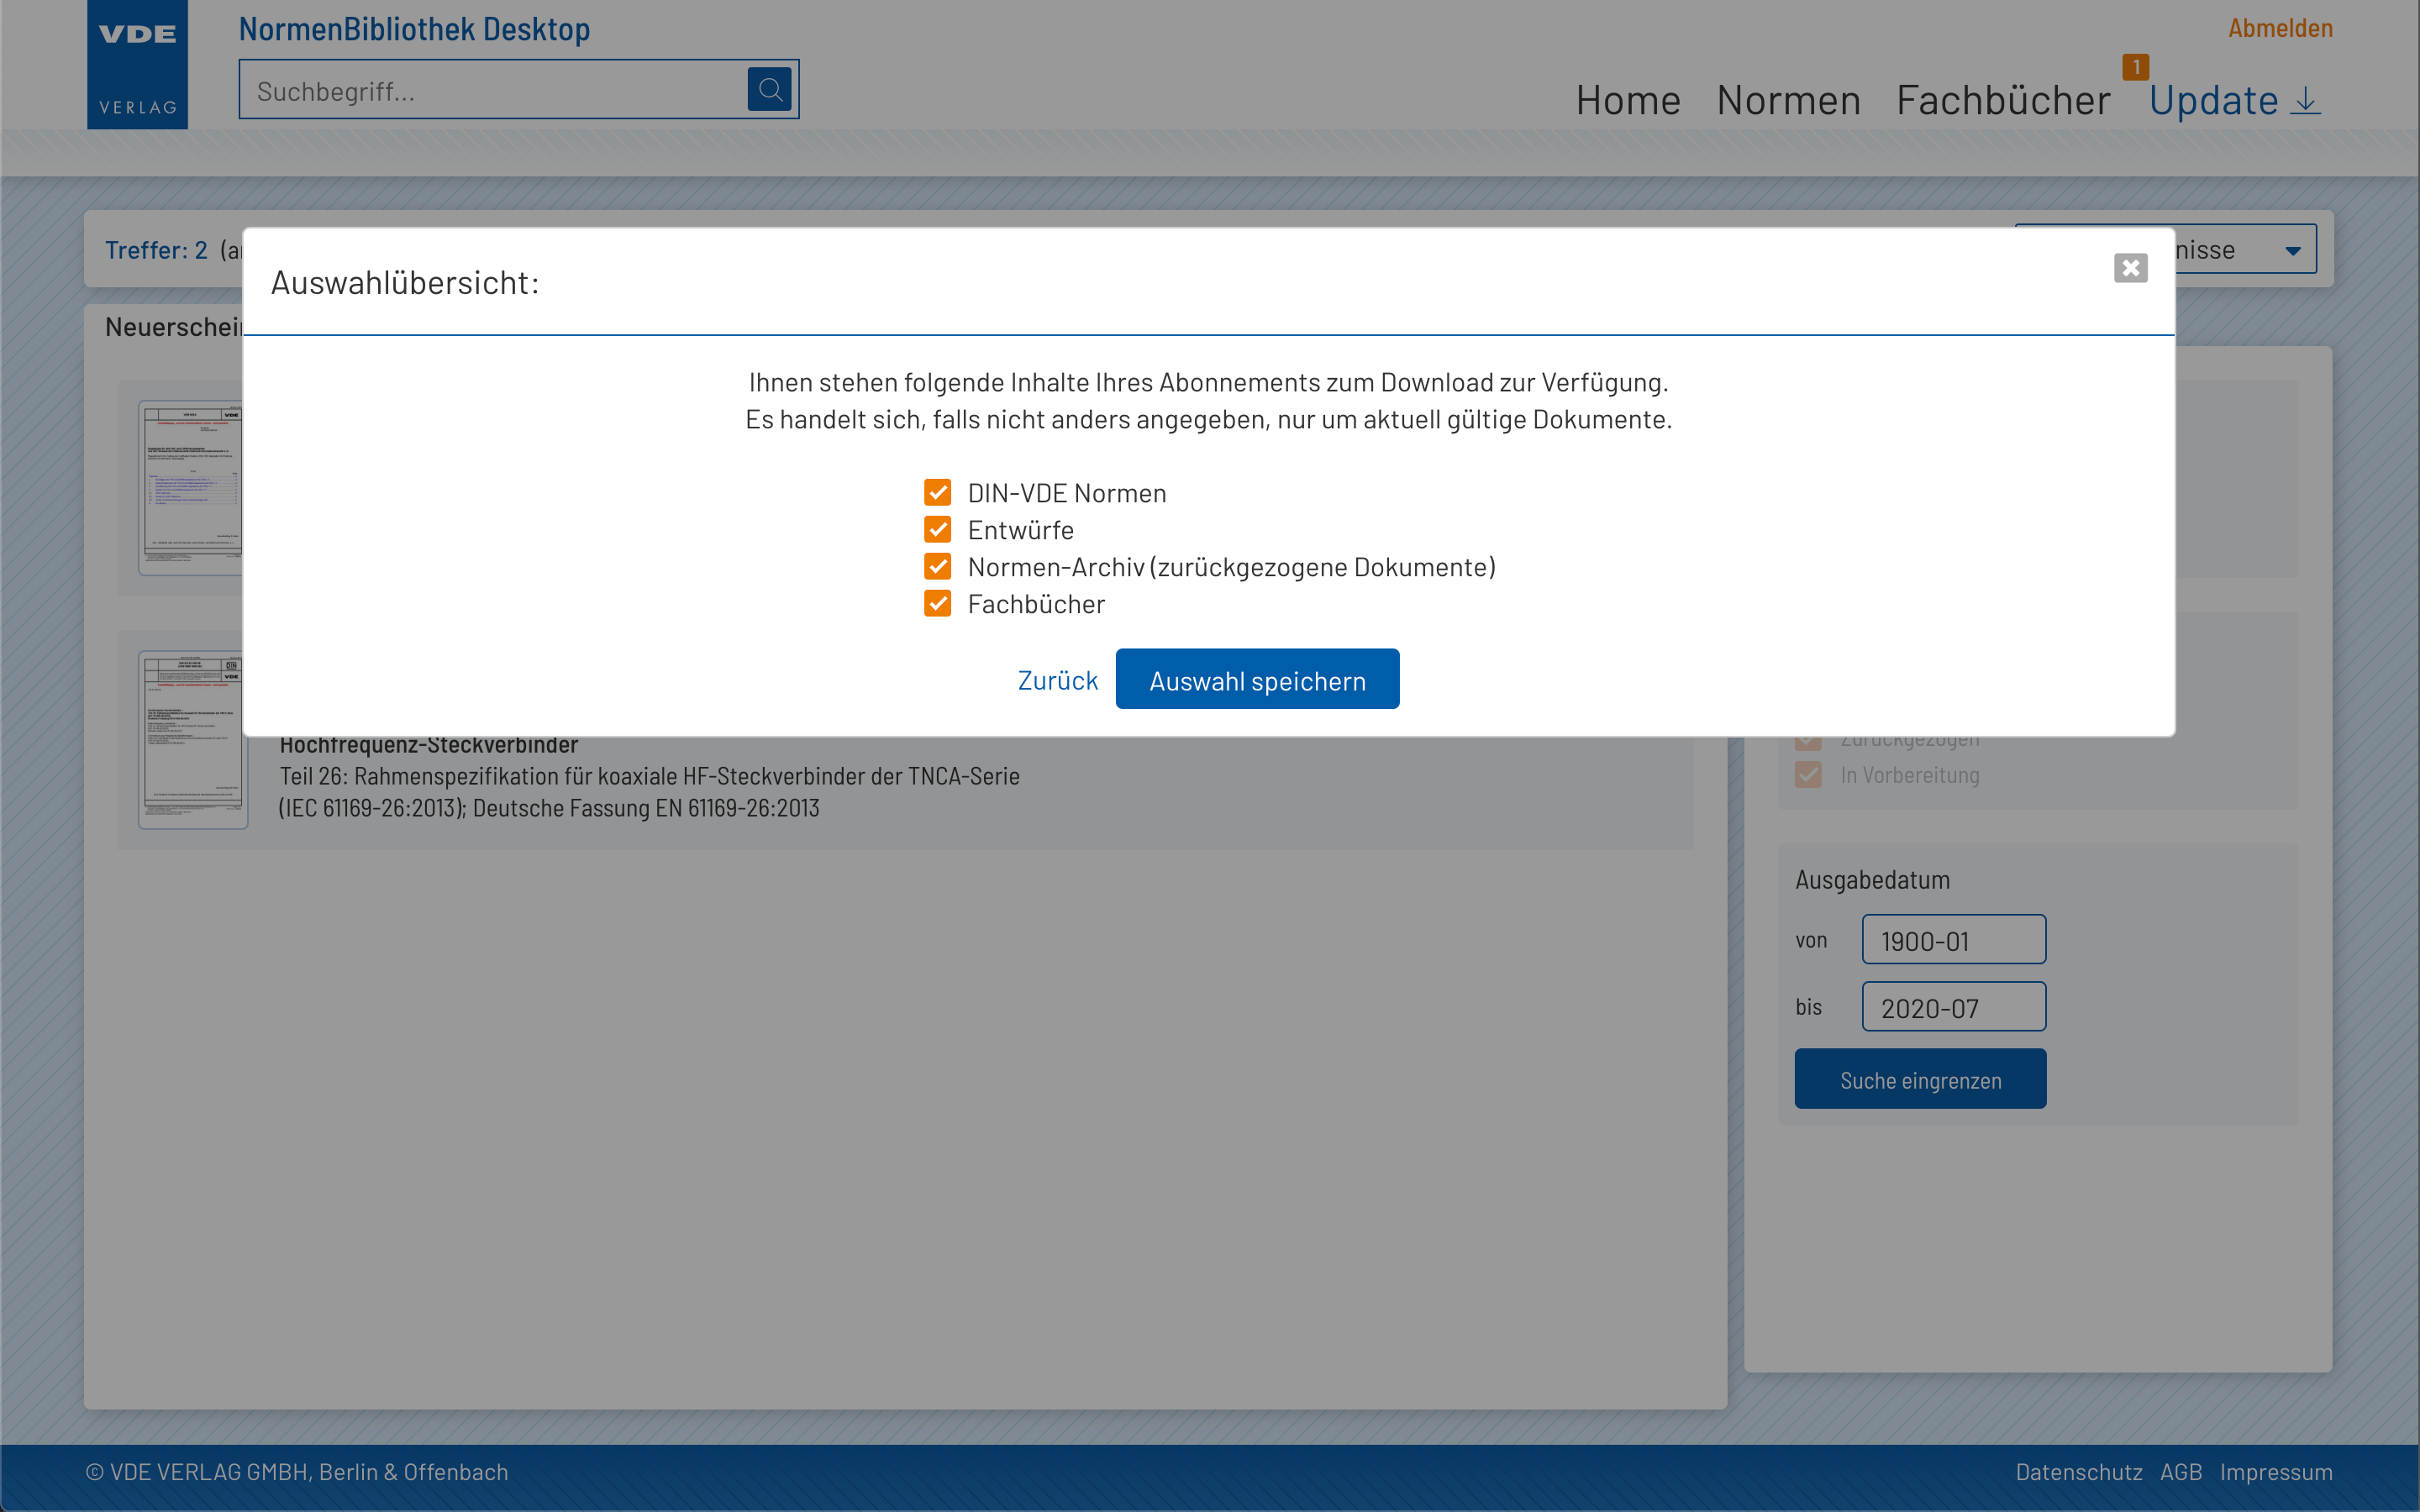Screen dimensions: 2420x1512
Task: Close the Auswahlübersicht dialog
Action: click(2130, 268)
